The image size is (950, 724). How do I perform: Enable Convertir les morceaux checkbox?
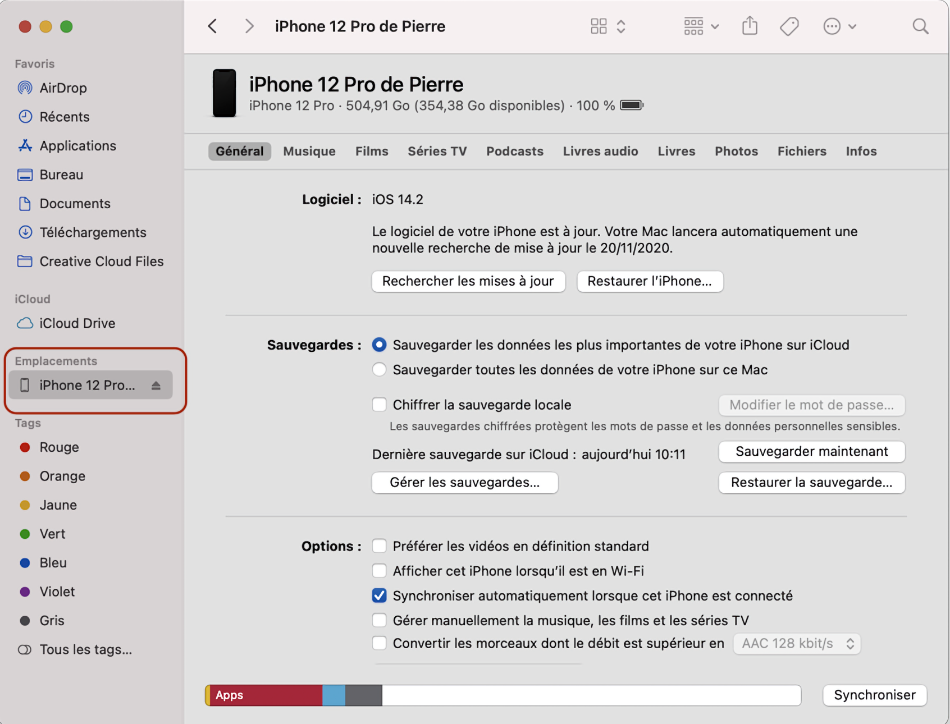point(379,643)
